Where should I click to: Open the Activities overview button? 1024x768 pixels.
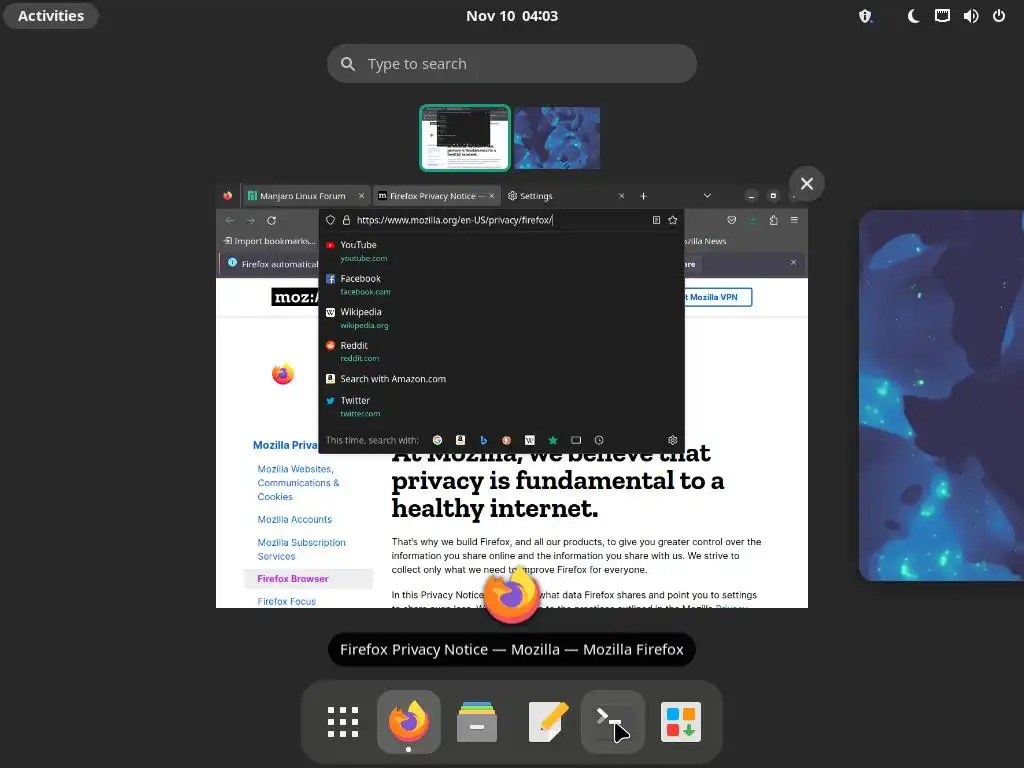pyautogui.click(x=51, y=16)
